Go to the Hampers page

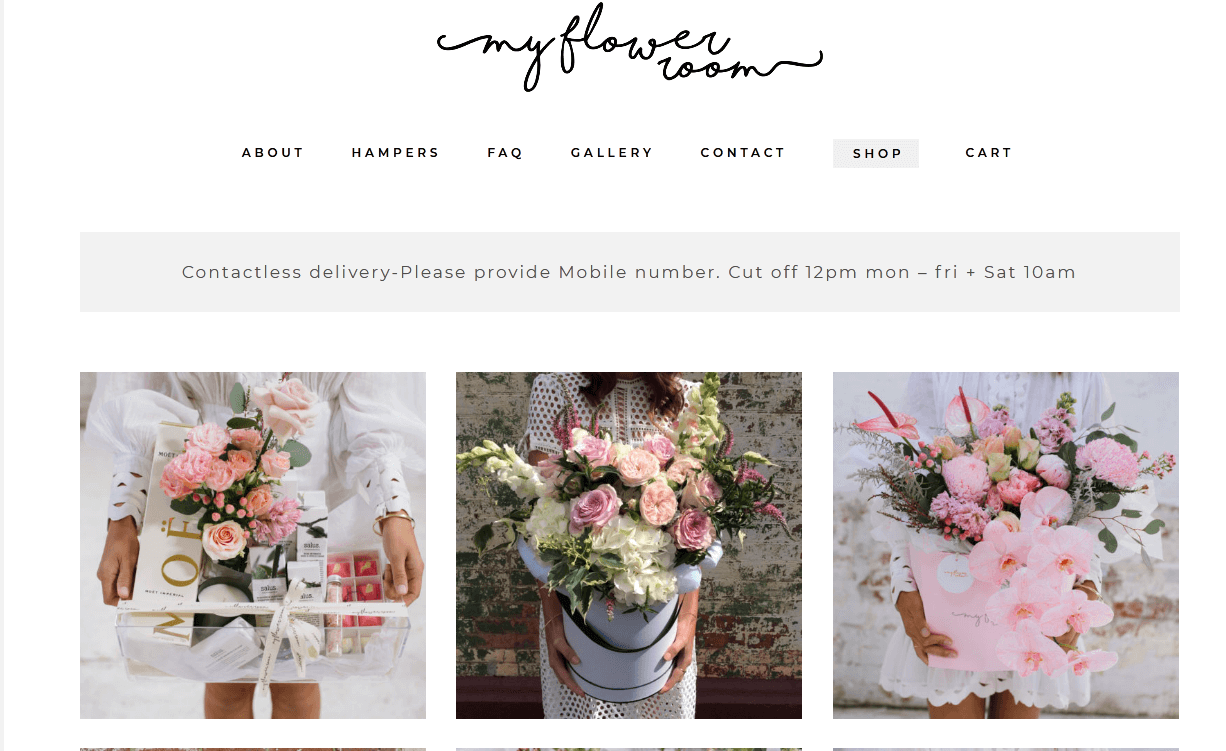coord(396,153)
